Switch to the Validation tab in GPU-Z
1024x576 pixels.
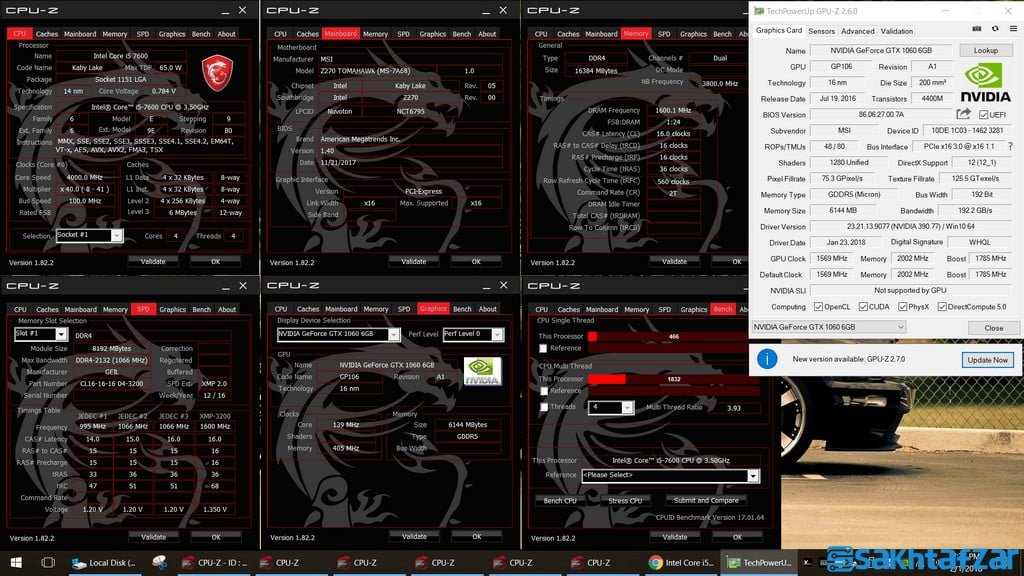click(x=897, y=31)
